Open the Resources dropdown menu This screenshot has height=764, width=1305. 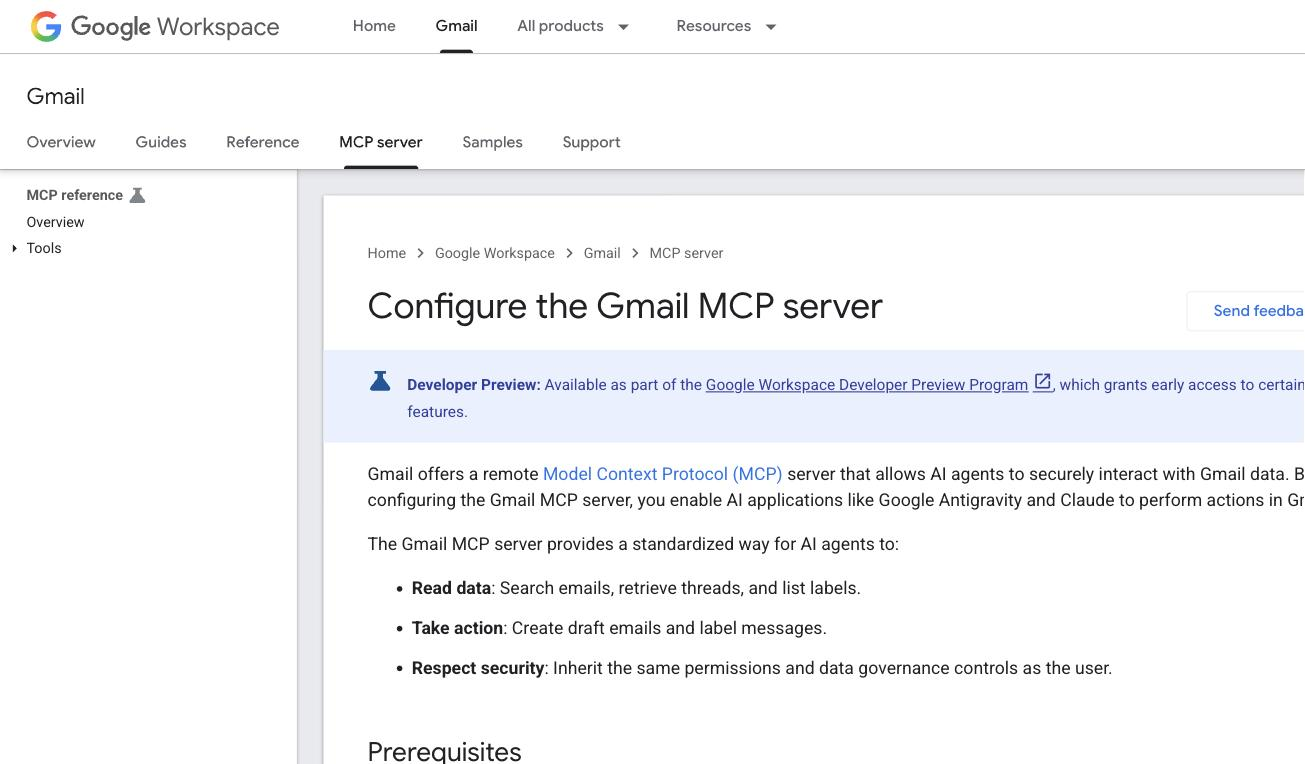click(726, 26)
